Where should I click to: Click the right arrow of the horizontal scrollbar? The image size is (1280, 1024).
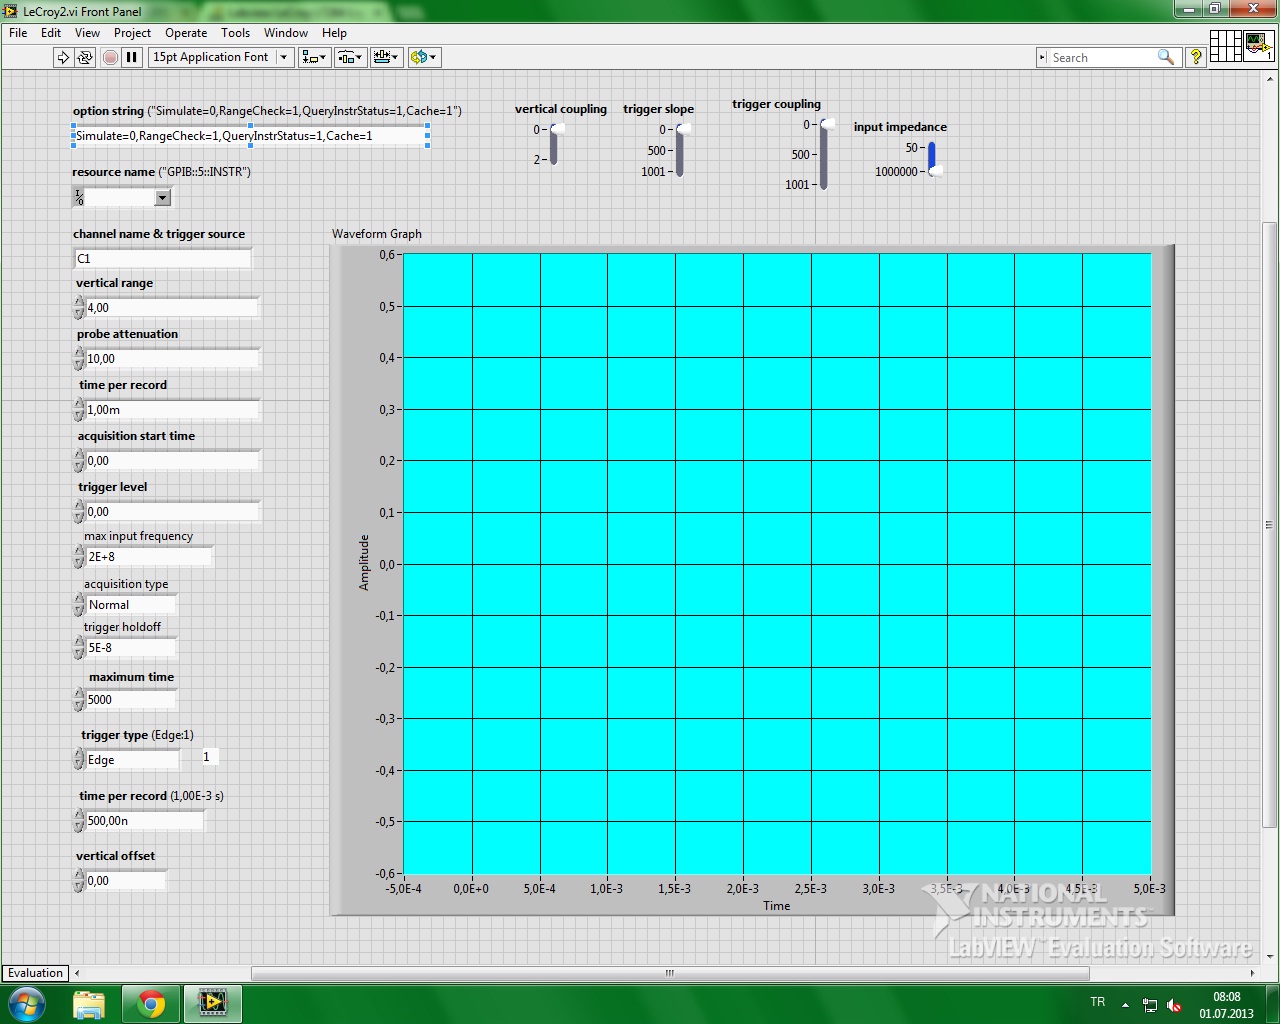[x=1252, y=973]
